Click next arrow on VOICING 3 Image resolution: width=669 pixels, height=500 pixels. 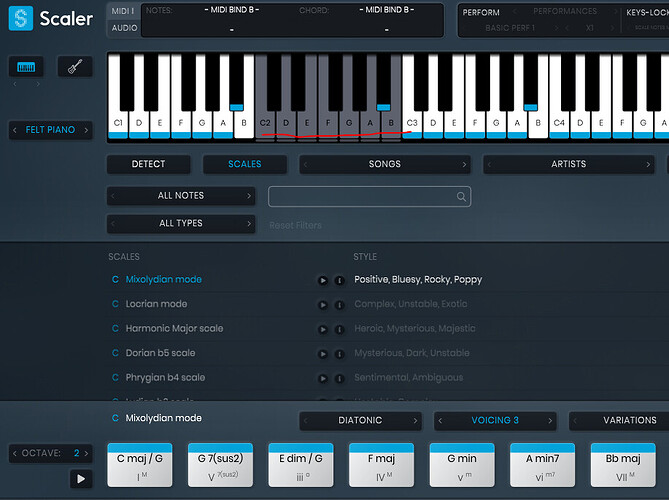pos(550,421)
